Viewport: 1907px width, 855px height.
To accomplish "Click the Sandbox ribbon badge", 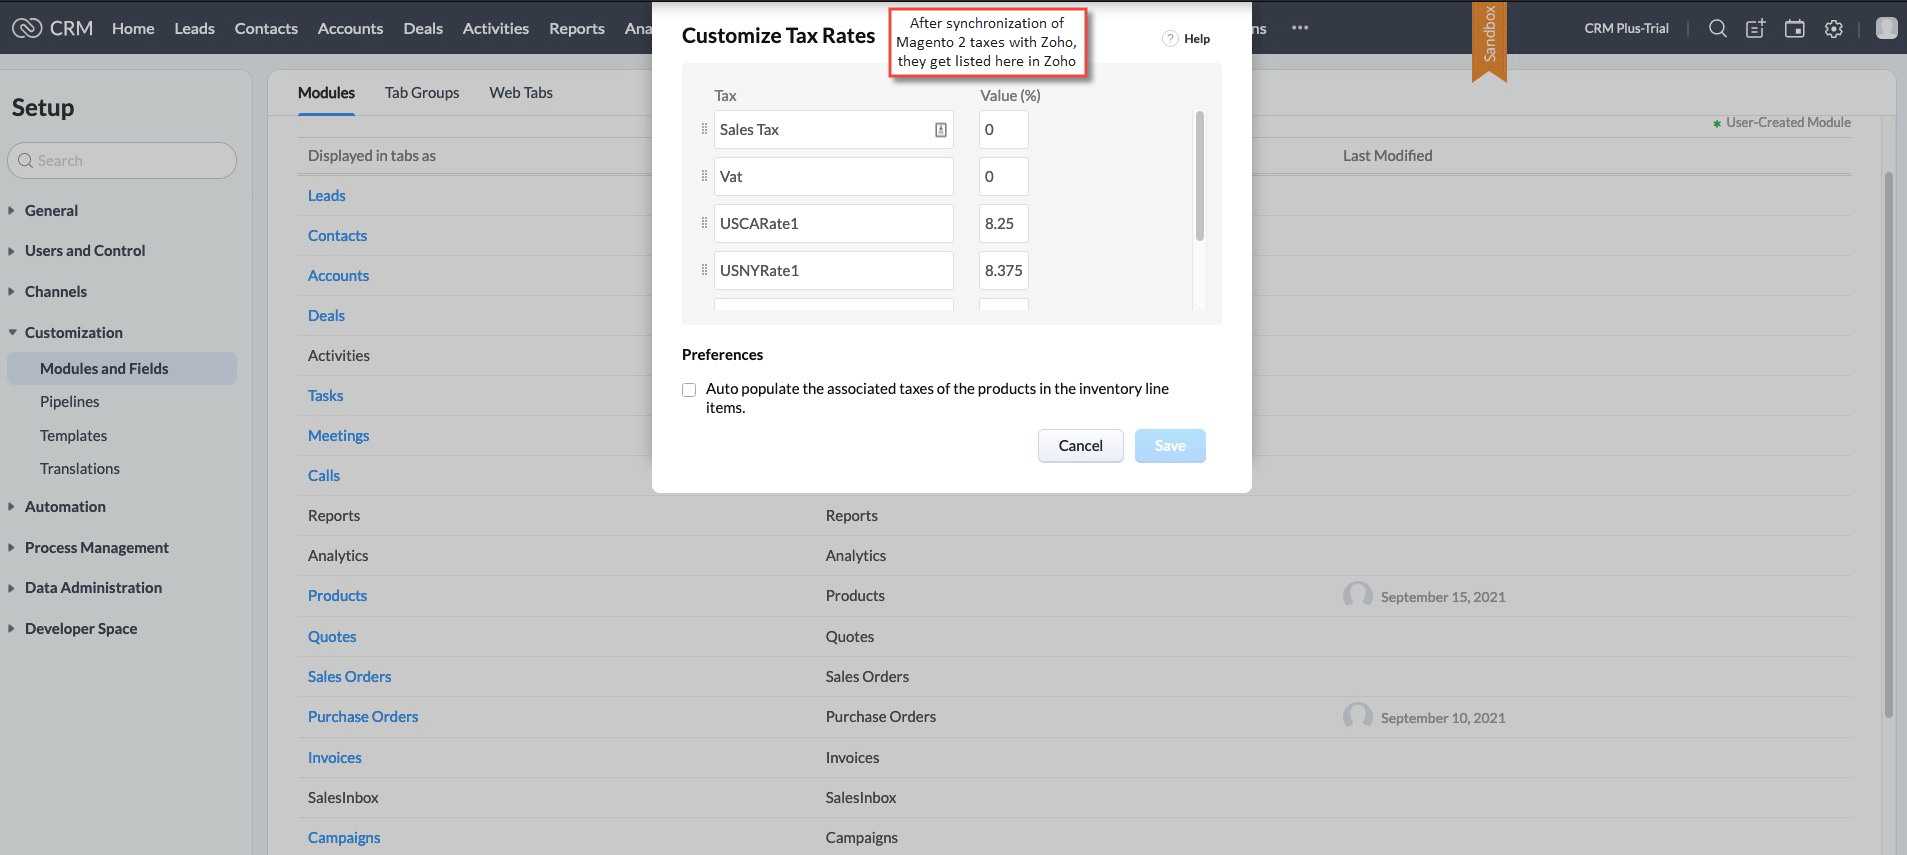I will tap(1489, 40).
